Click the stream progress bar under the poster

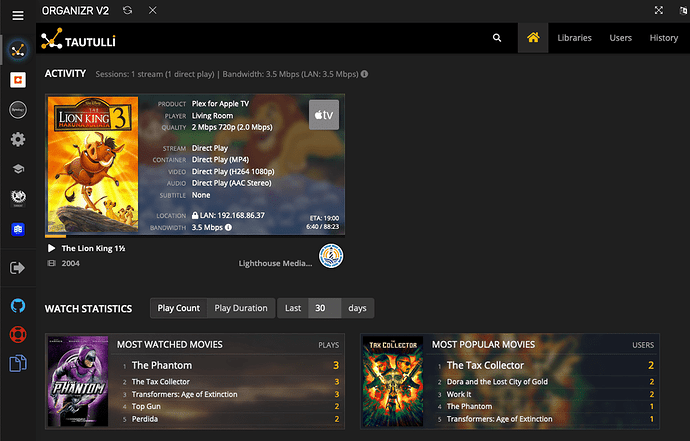pyautogui.click(x=195, y=236)
